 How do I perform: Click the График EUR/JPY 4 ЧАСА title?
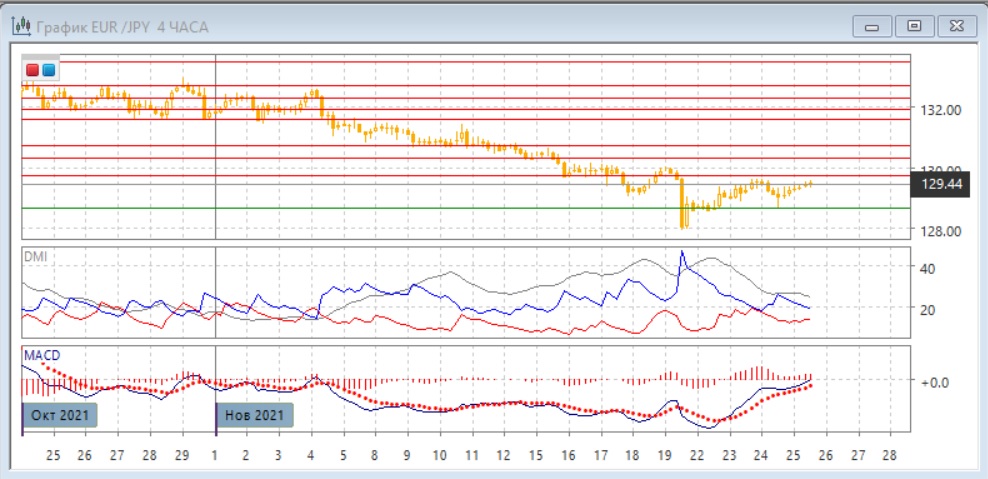point(122,27)
